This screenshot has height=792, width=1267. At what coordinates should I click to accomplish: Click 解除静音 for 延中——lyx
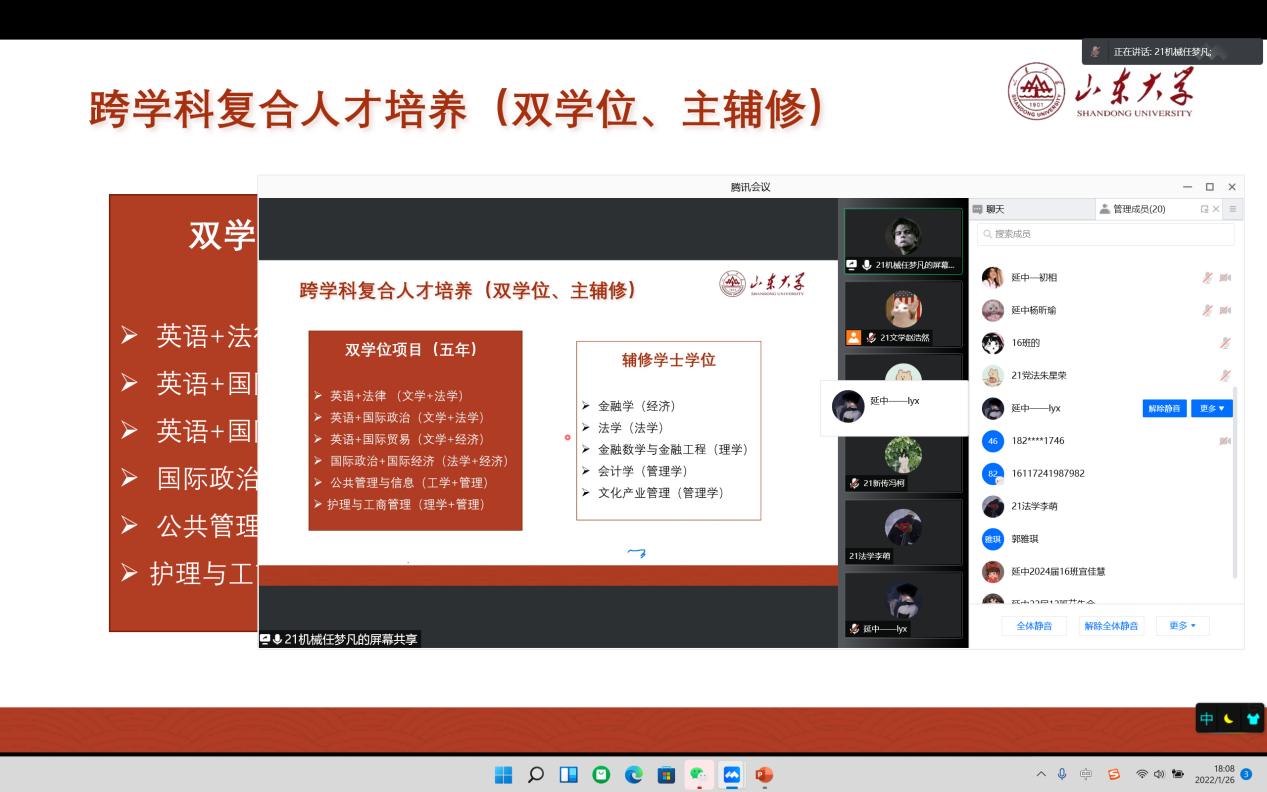[1164, 408]
